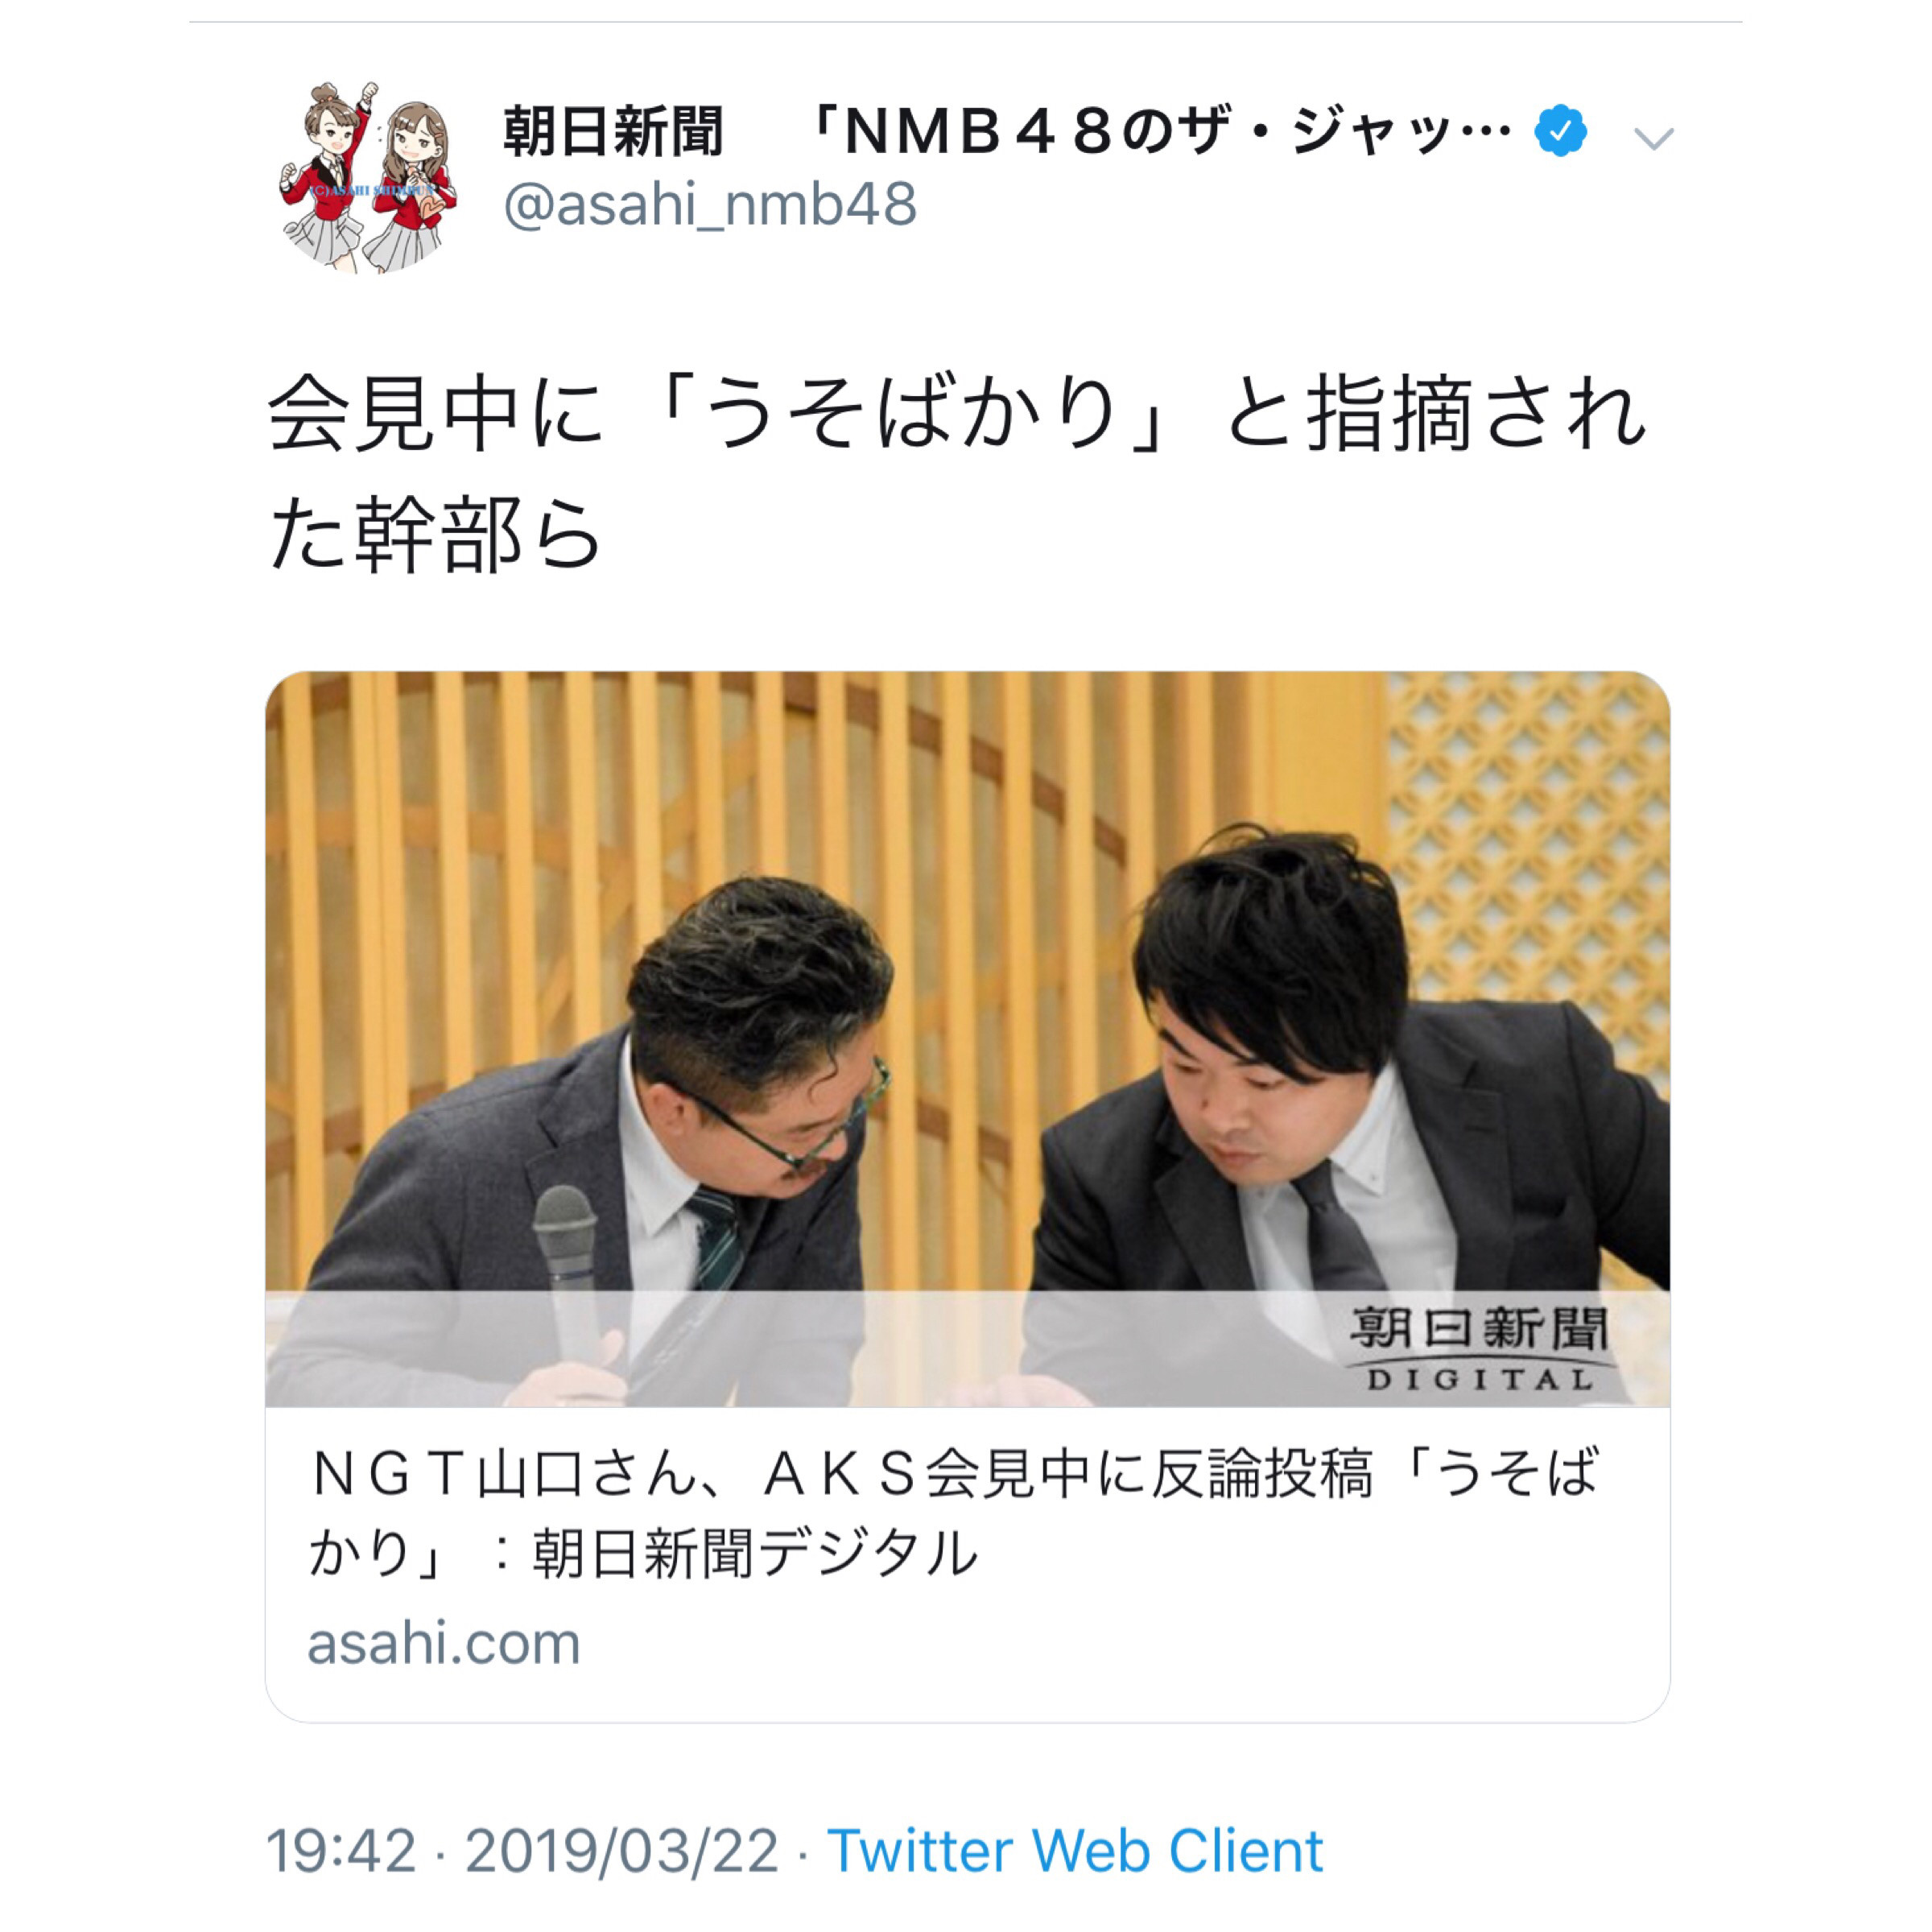Viewport: 1932px width, 1932px height.
Task: Expand the tweet options chevron
Action: click(x=1653, y=138)
